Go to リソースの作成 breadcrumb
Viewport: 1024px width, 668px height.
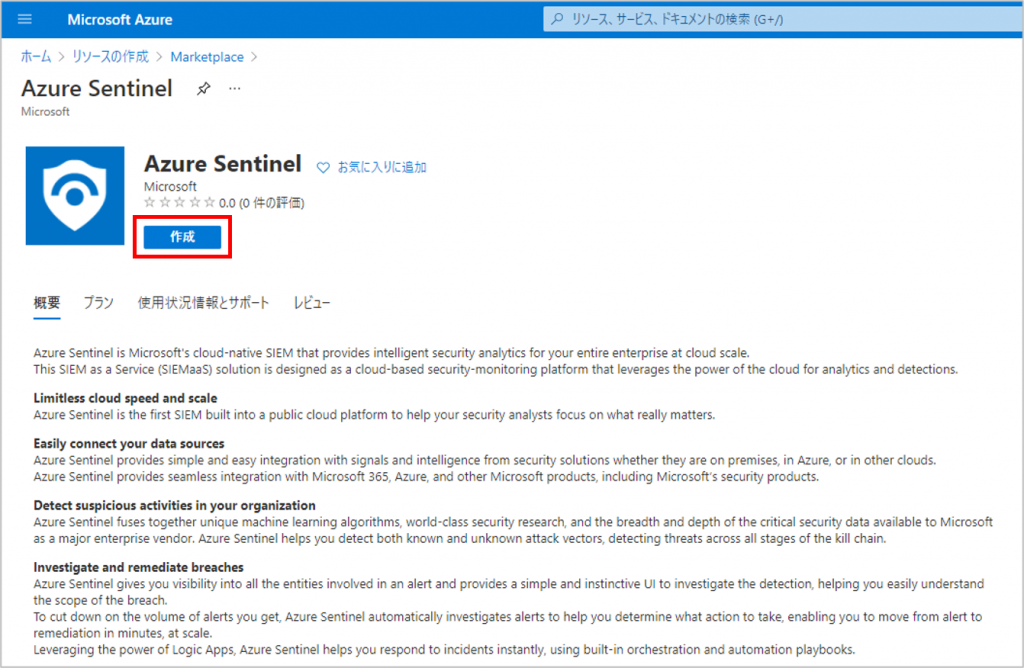[x=110, y=57]
